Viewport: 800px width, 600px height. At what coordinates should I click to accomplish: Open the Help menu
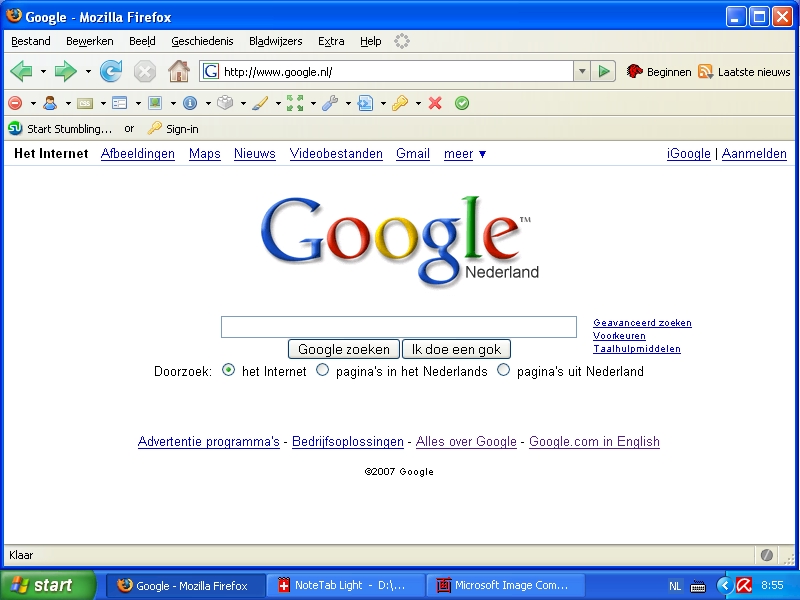(370, 41)
